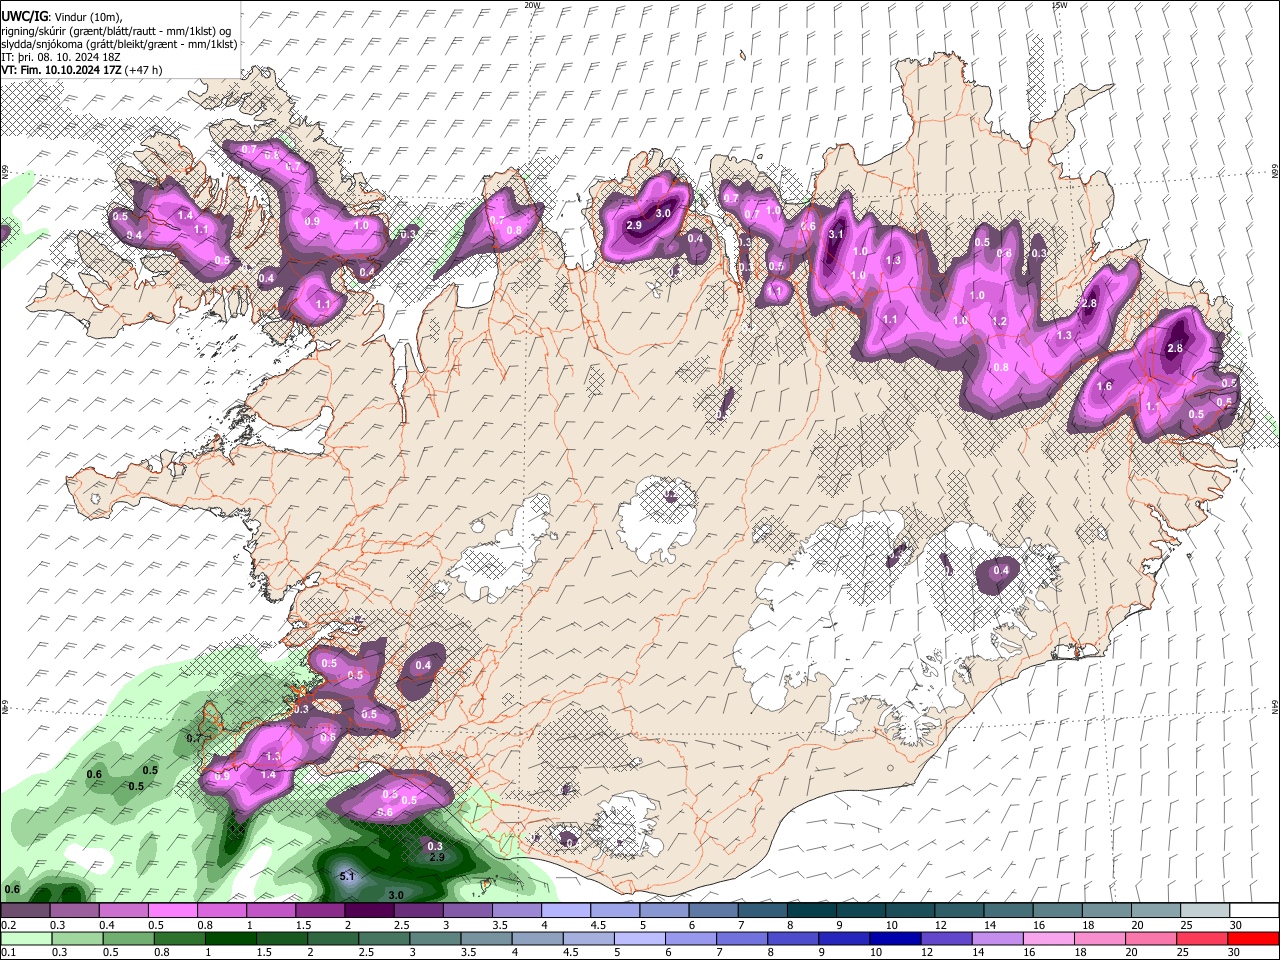Click the '3.1' snowfall value on the map

[837, 234]
